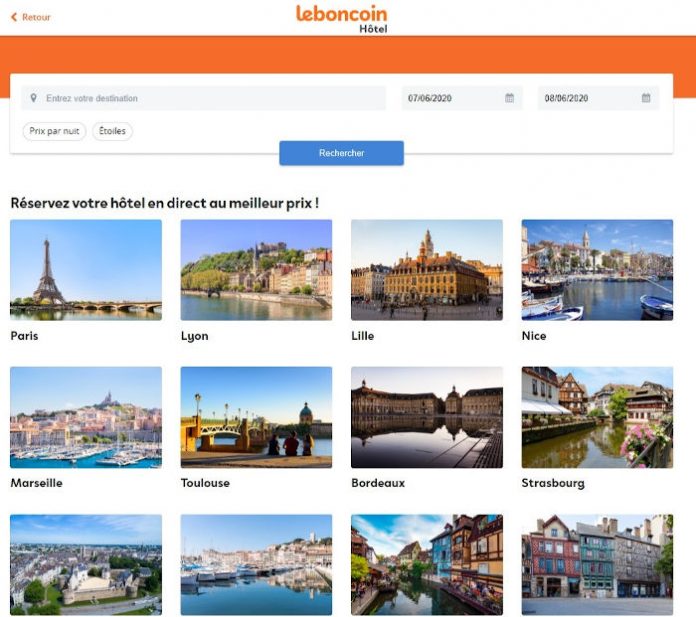Open the Strasbourg destination thumbnail
This screenshot has height=617, width=696.
click(x=597, y=417)
